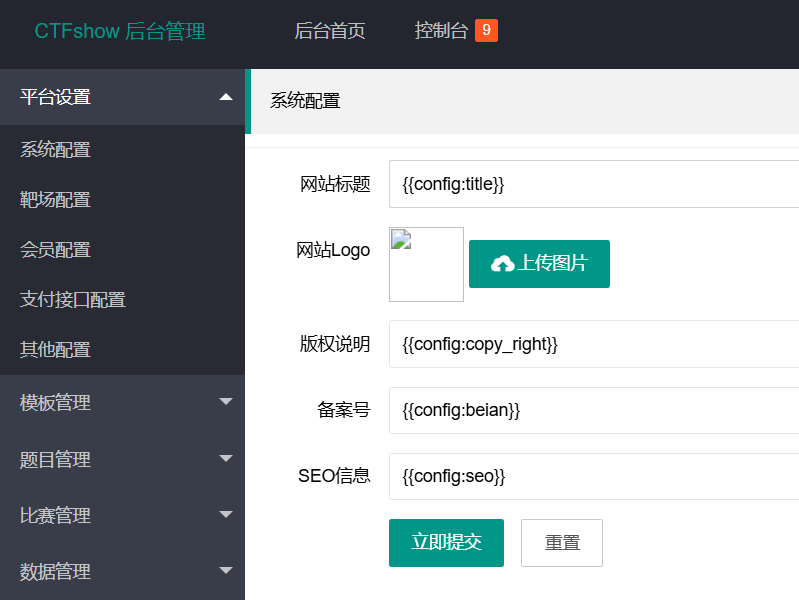Expand the 题目管理 dropdown arrow
The height and width of the screenshot is (600, 799).
coord(226,459)
